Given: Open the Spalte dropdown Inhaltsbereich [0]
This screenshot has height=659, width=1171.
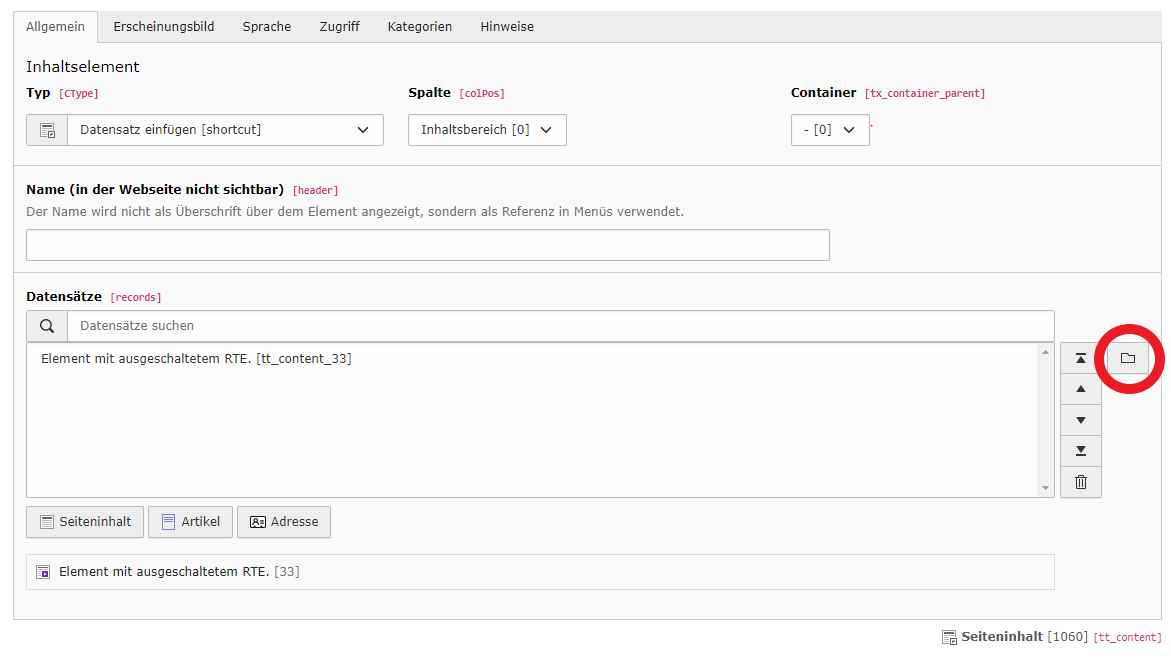Looking at the screenshot, I should [x=487, y=130].
